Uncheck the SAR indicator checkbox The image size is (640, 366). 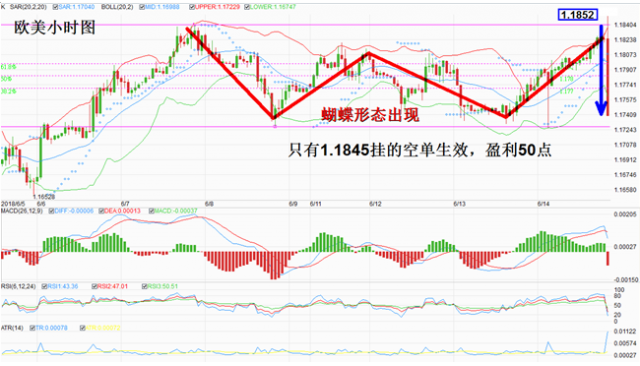click(55, 7)
